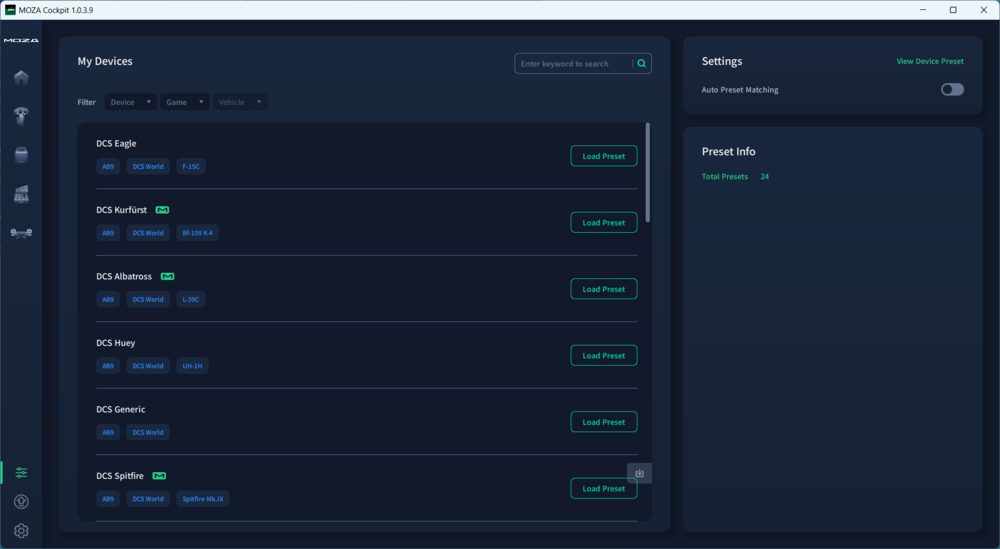This screenshot has width=1000, height=549.
Task: Load the DCS Huey preset
Action: pos(603,356)
